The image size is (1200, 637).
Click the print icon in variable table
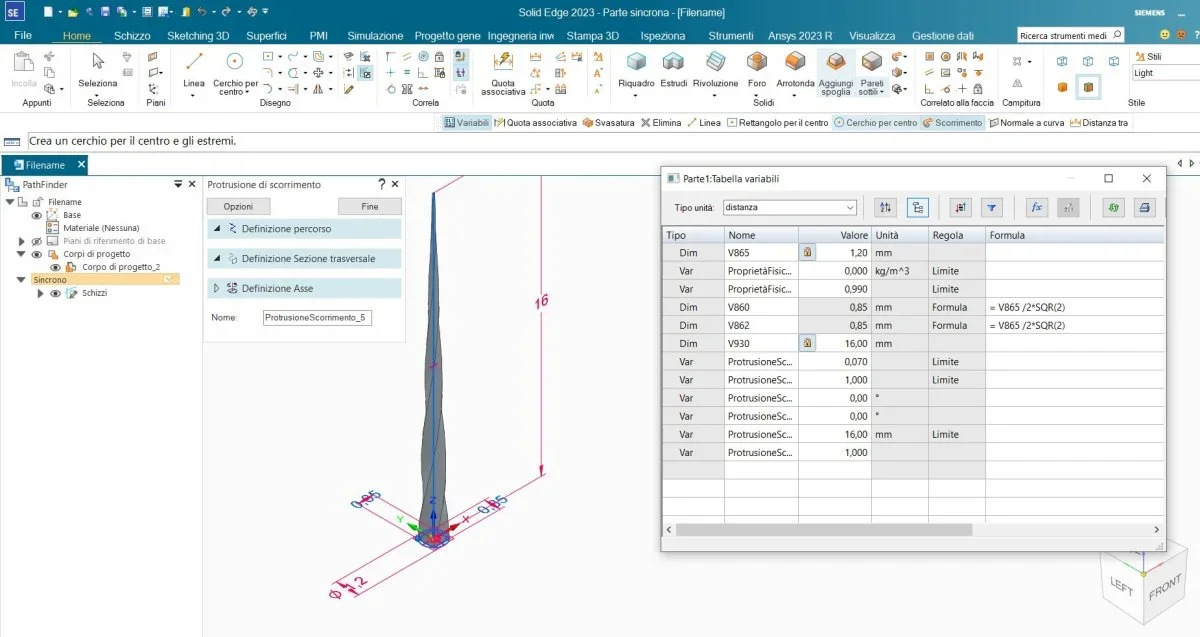coord(1145,207)
